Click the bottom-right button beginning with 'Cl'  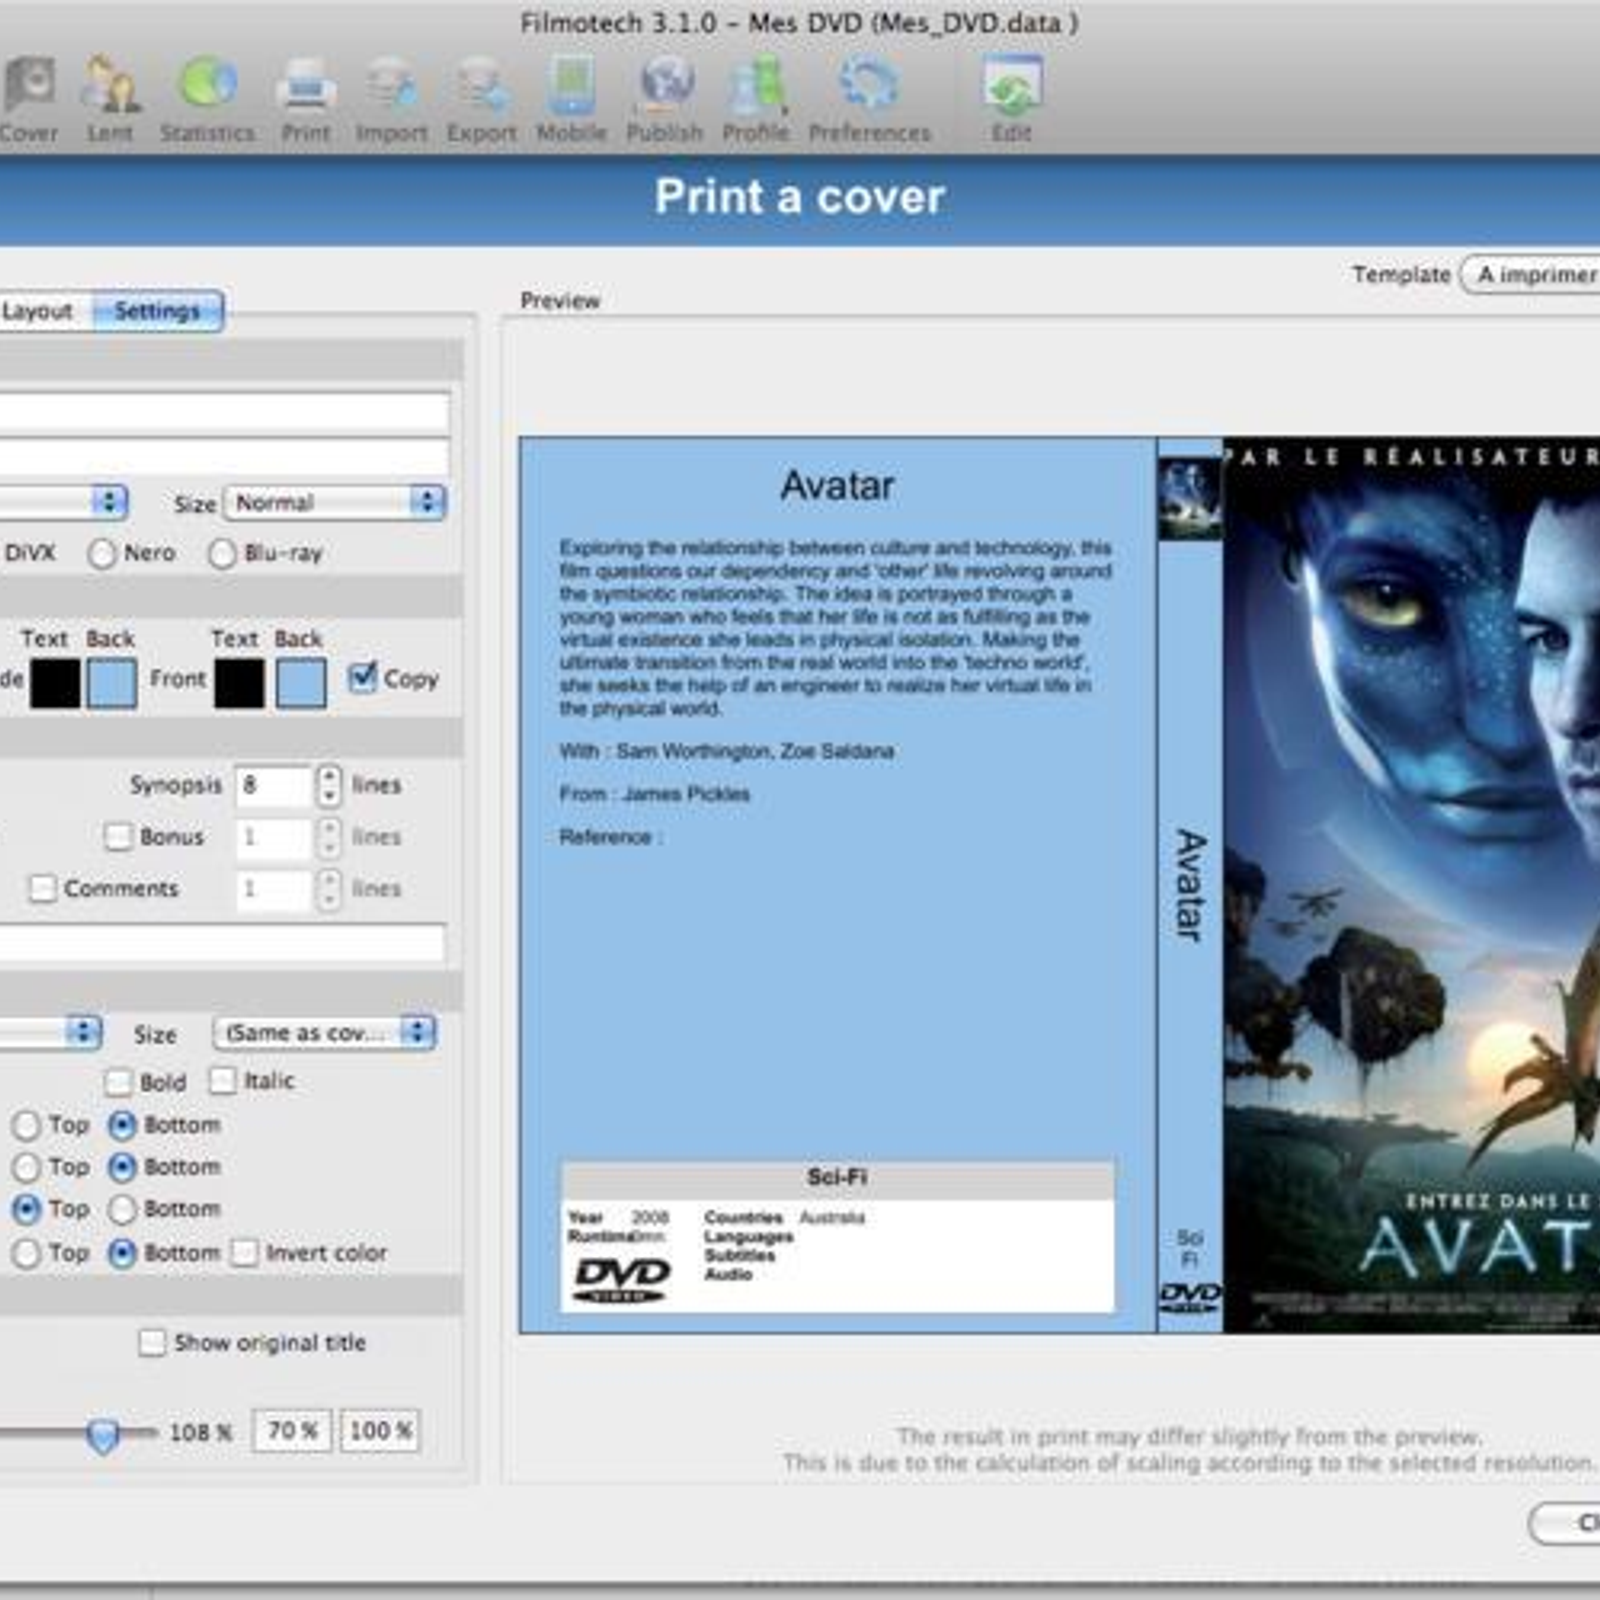tap(1565, 1523)
